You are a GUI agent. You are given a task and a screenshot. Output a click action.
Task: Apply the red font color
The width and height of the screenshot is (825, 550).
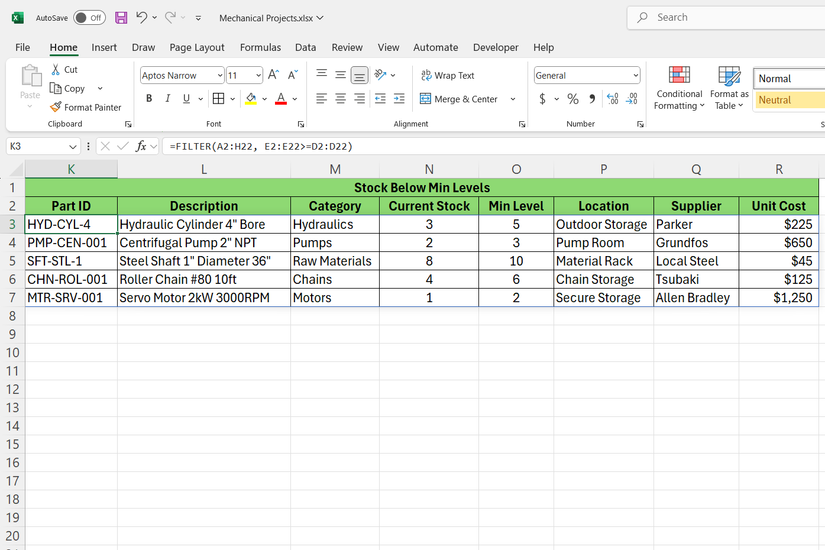281,98
